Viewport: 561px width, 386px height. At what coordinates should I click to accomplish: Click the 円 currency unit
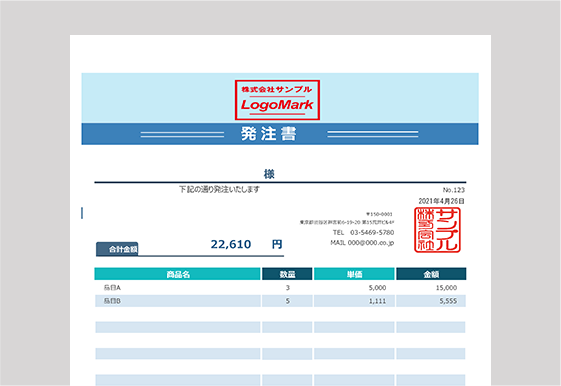[277, 244]
